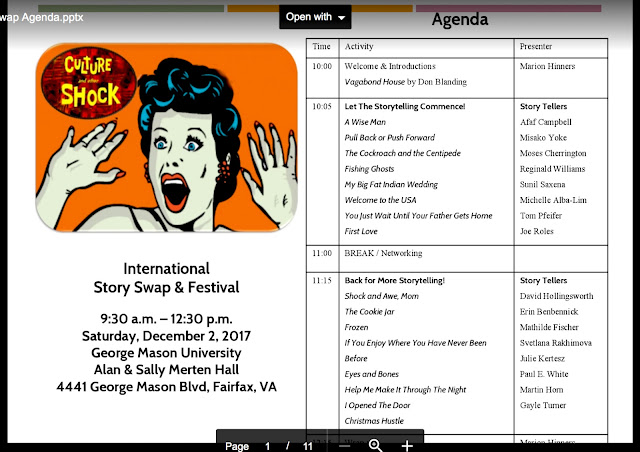Image resolution: width=640 pixels, height=452 pixels.
Task: Click the '9:30 a.m. – 12:30 p.m.' line
Action: coord(167,318)
